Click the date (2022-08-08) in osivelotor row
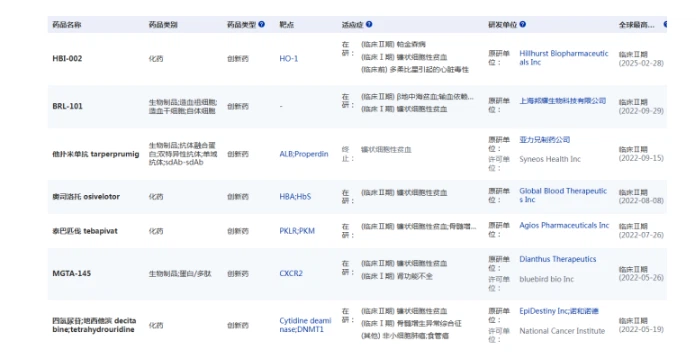This screenshot has width=696, height=362. coord(641,201)
